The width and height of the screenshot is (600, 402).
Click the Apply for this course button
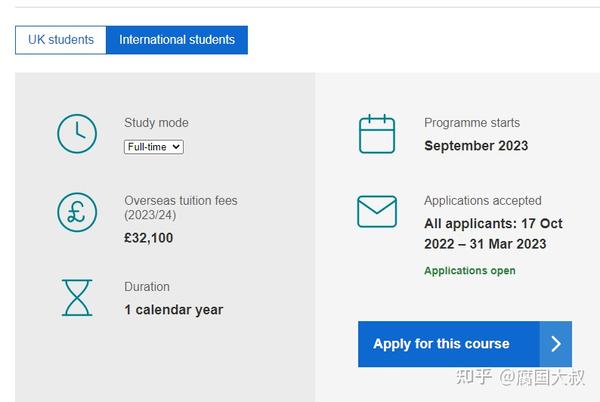click(465, 344)
